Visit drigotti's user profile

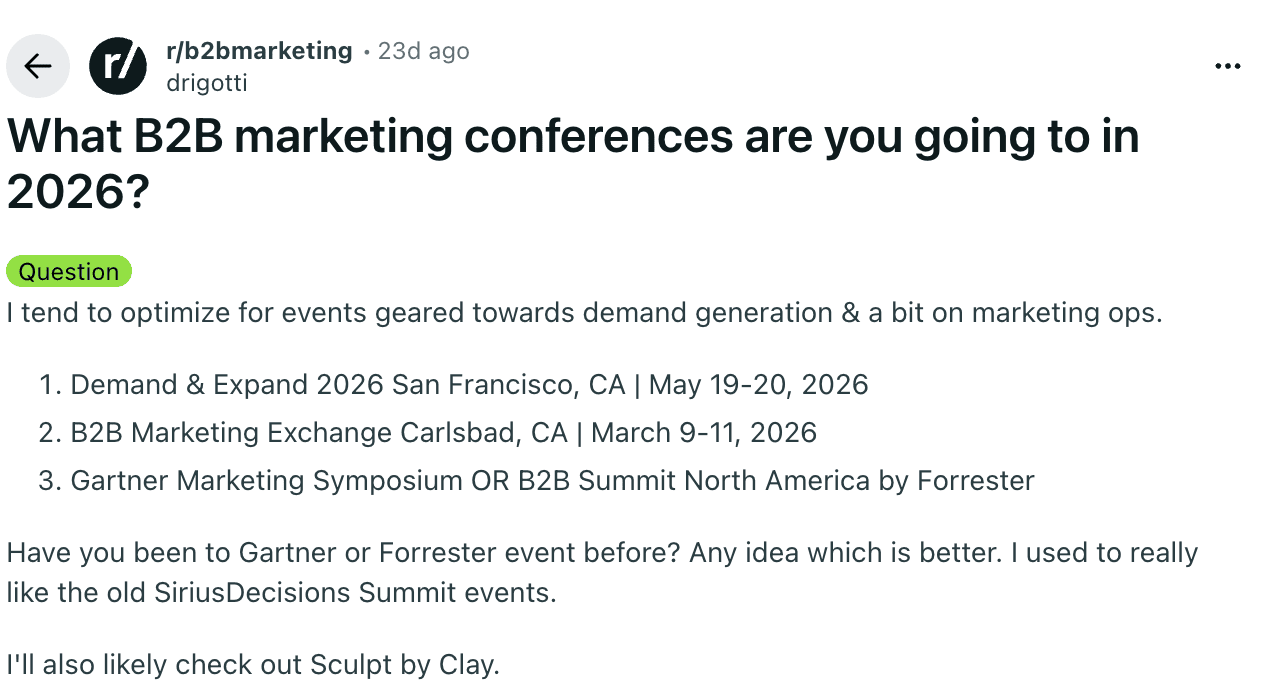tap(206, 83)
